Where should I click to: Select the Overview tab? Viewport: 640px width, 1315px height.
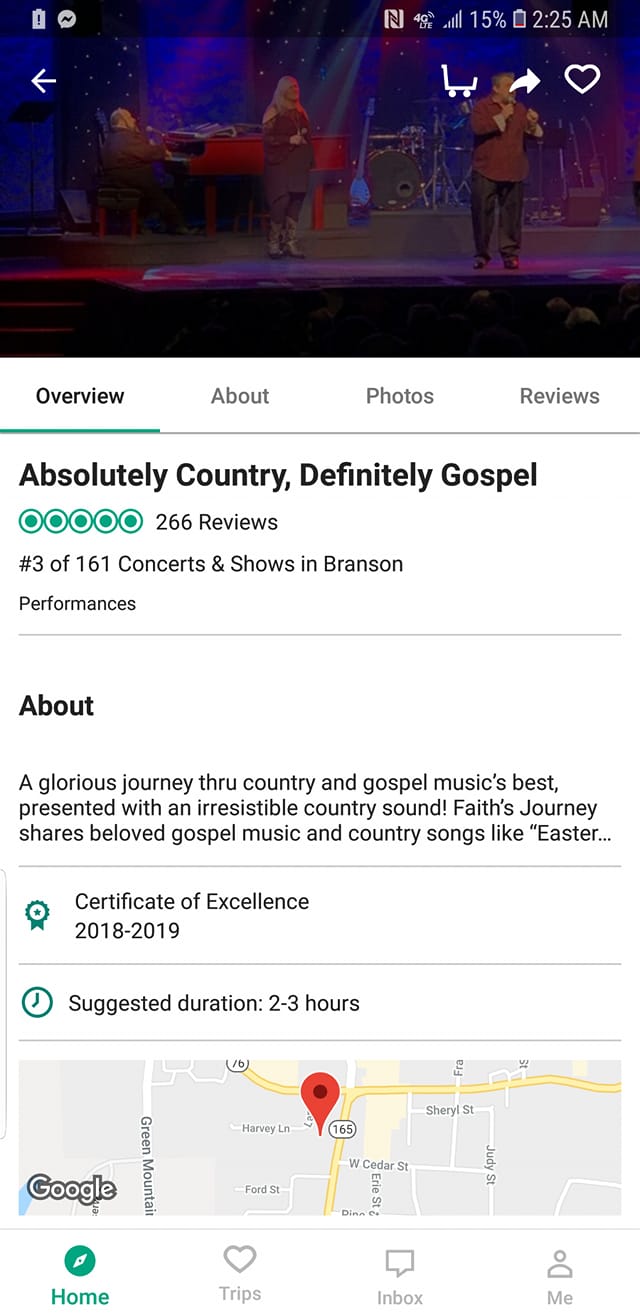pos(80,396)
